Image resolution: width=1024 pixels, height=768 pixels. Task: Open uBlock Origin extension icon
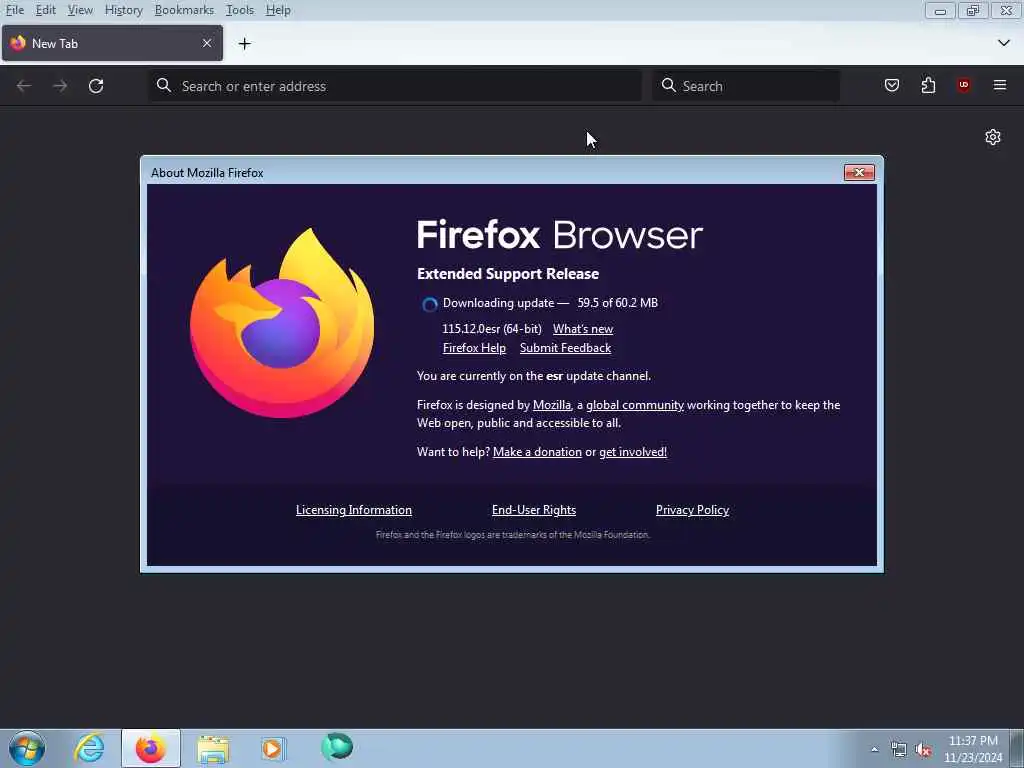(x=964, y=85)
